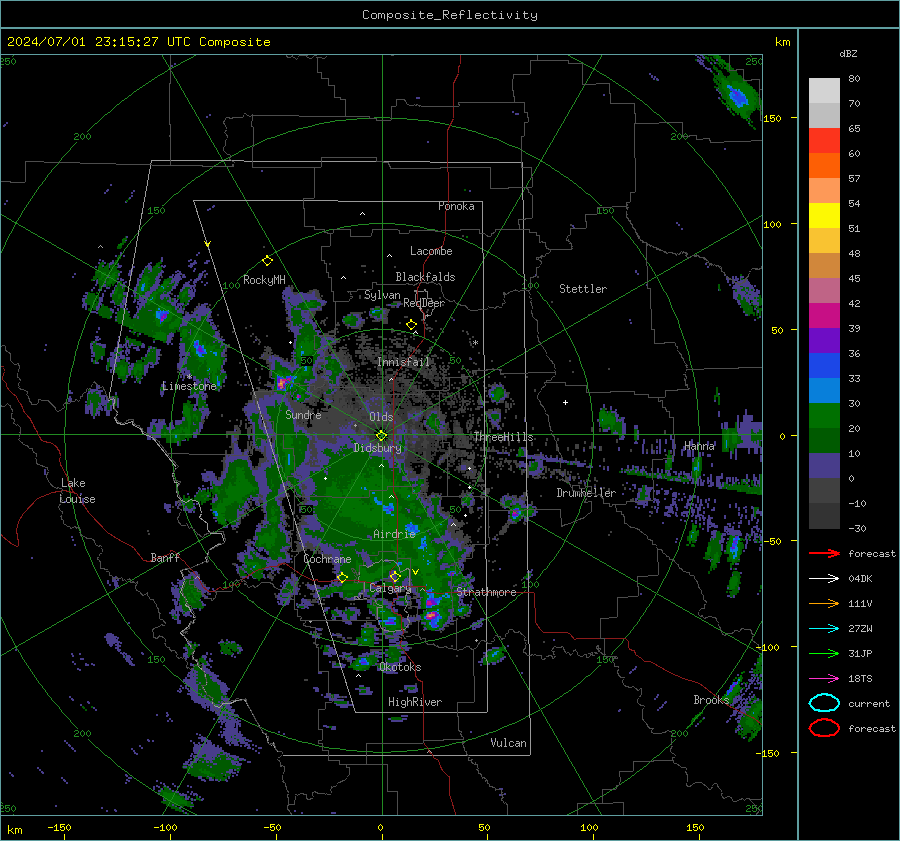Click the red forecast ellipse legend icon
The width and height of the screenshot is (900, 841).
click(x=824, y=728)
